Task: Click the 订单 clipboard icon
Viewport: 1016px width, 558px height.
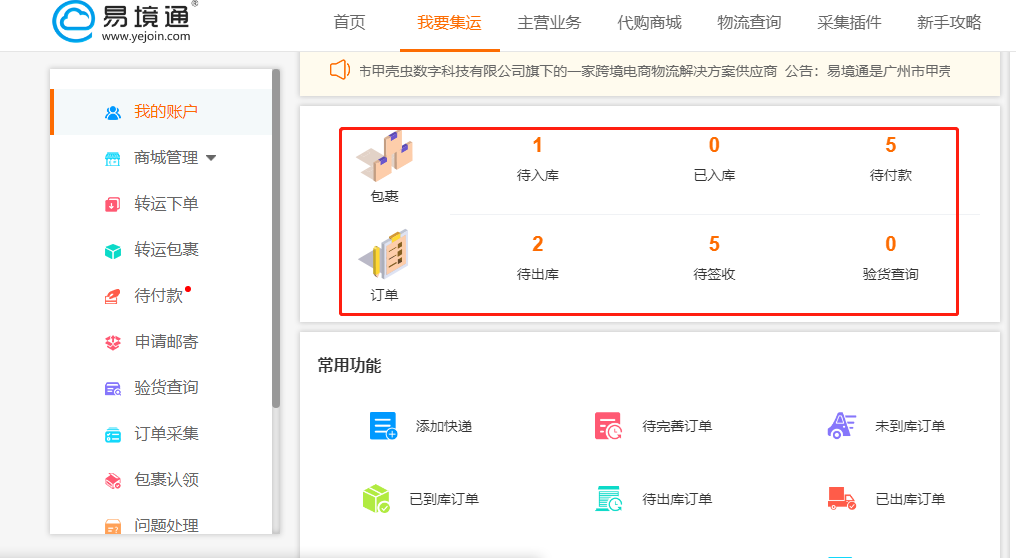Action: pyautogui.click(x=384, y=253)
